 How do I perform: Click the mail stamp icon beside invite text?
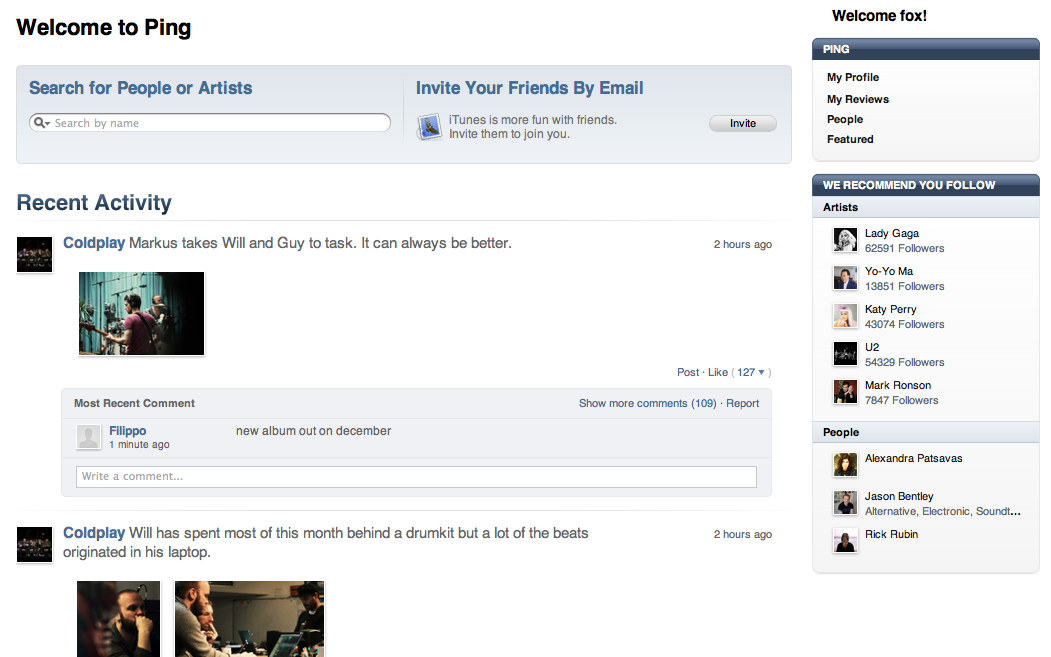pos(429,127)
